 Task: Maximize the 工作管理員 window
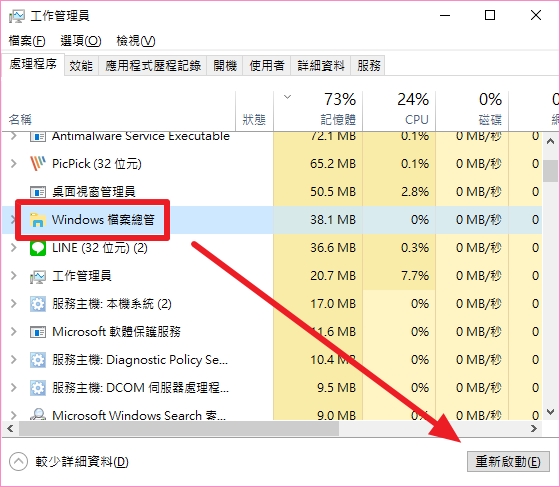490,15
